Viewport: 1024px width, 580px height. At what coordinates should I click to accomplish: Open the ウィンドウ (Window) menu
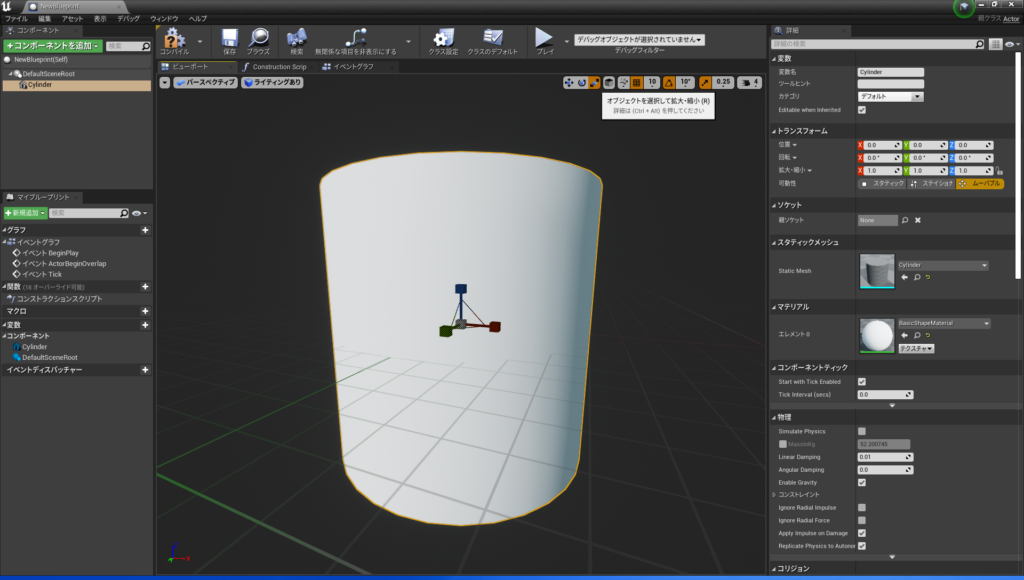164,19
